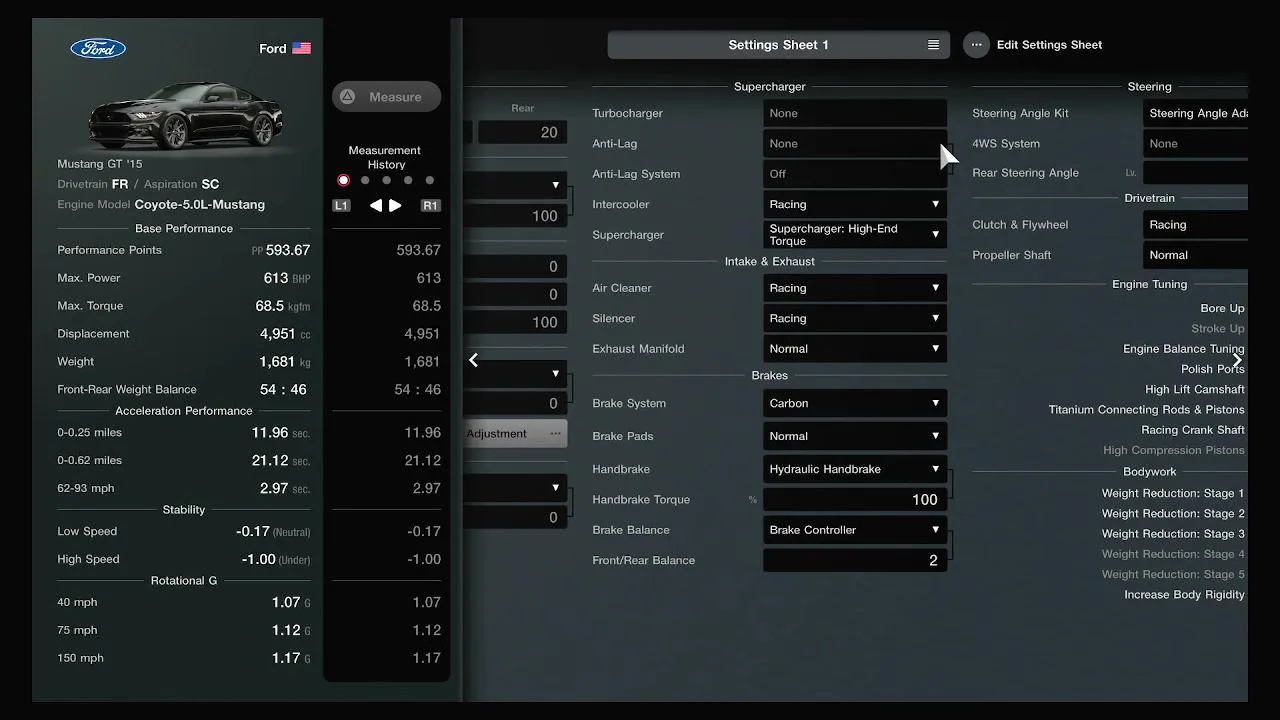Open the Silencer Racing dropdown
Viewport: 1280px width, 720px height.
tap(854, 318)
